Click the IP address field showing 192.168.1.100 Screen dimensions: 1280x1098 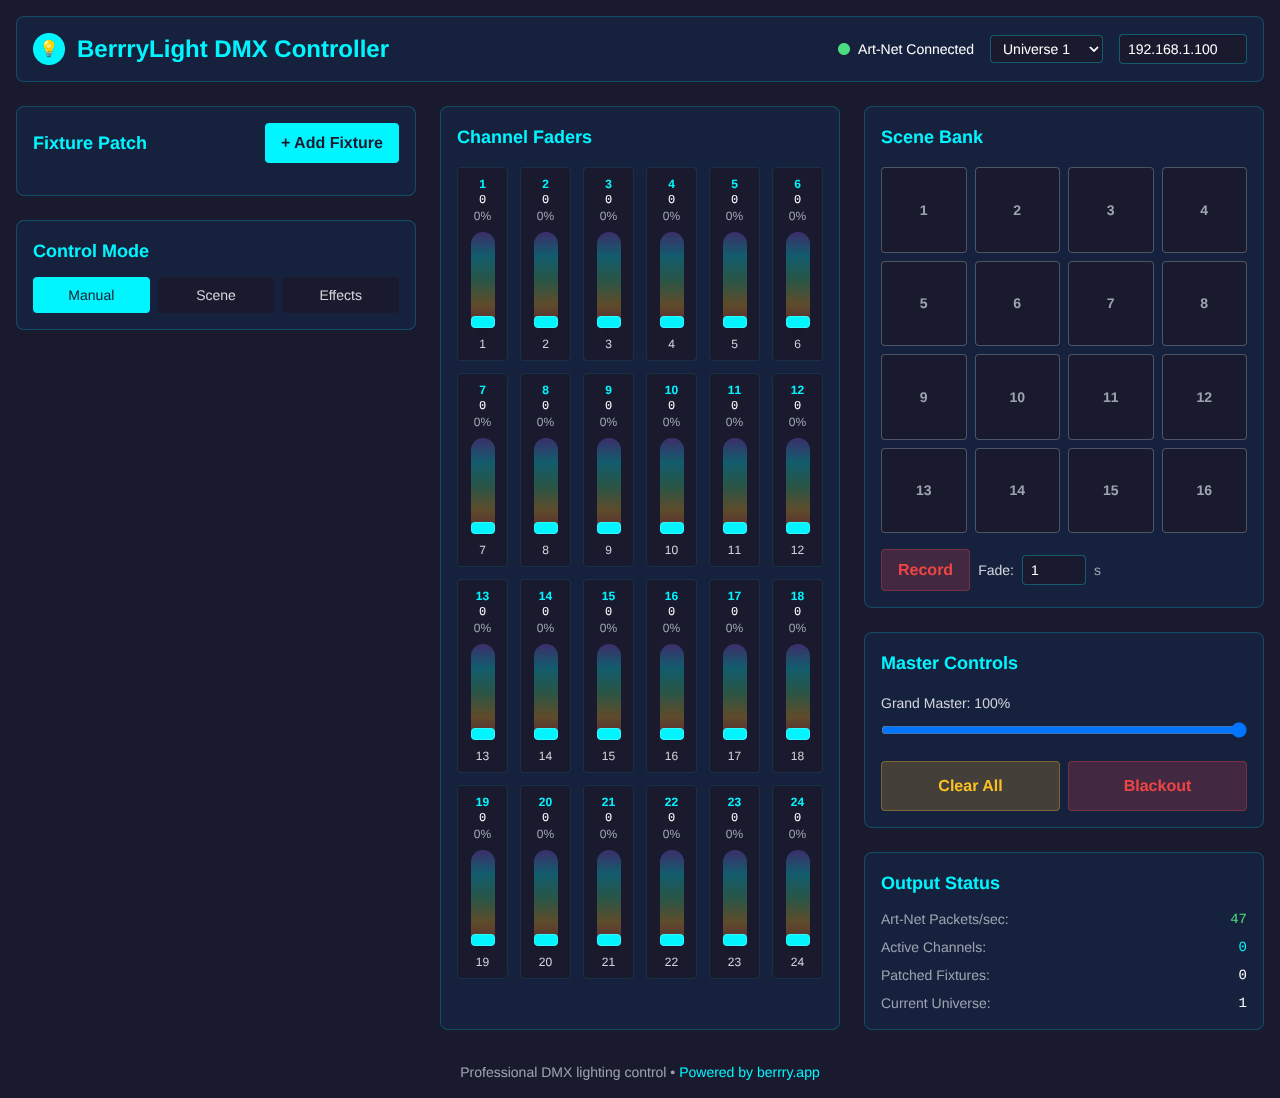[x=1182, y=48]
